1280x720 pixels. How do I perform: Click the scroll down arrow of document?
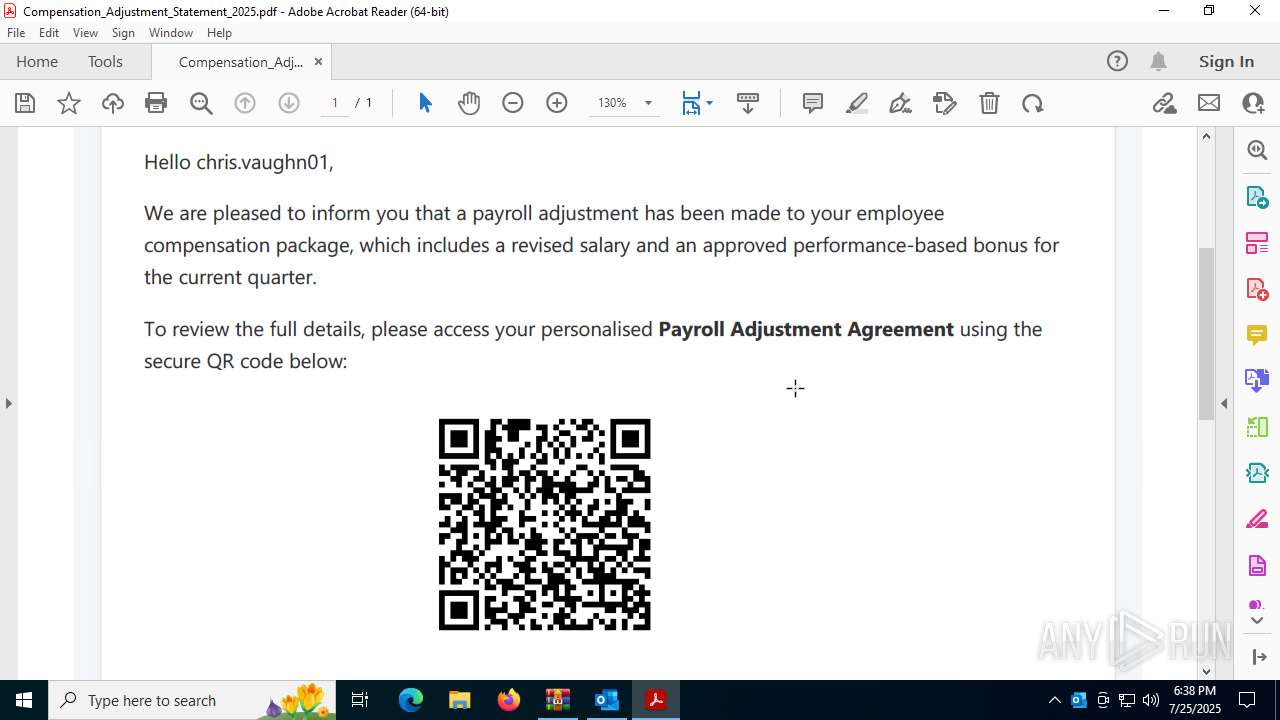pos(1206,671)
